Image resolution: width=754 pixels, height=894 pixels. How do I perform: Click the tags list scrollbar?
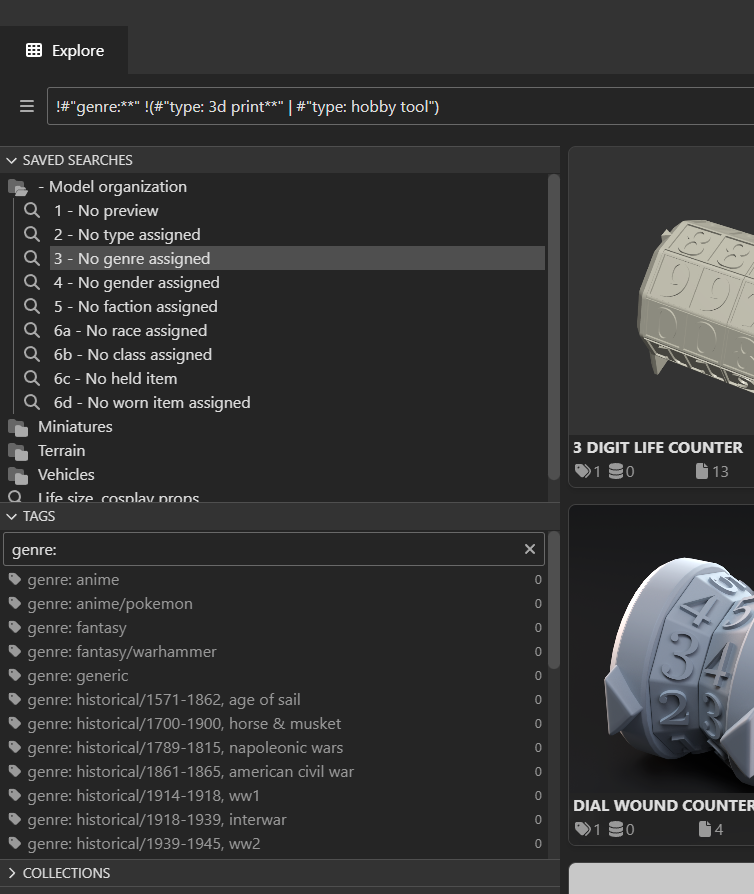click(553, 600)
